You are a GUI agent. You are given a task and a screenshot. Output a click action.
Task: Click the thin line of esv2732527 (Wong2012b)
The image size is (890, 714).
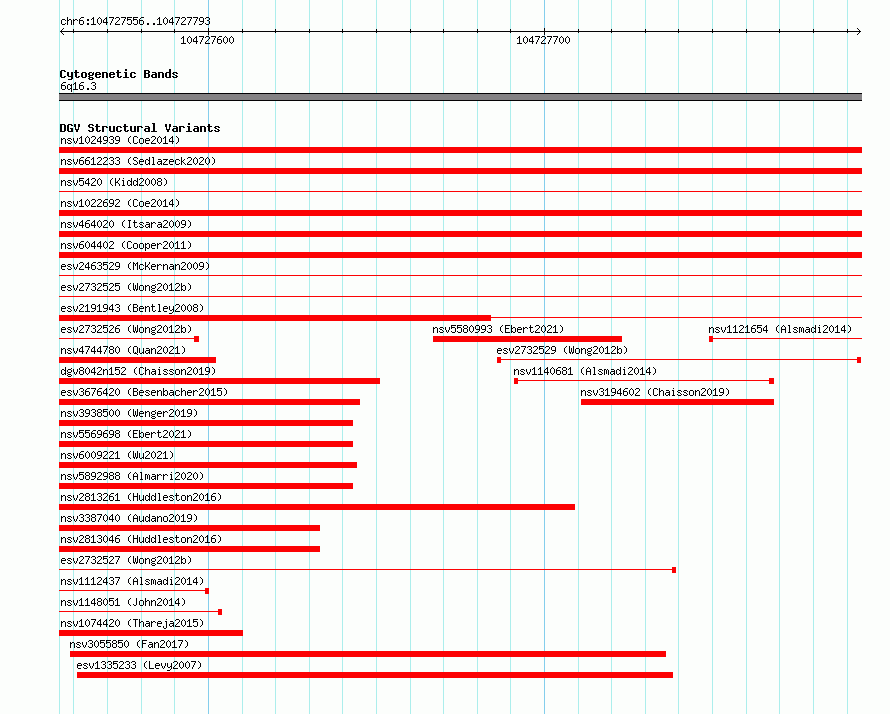point(367,569)
